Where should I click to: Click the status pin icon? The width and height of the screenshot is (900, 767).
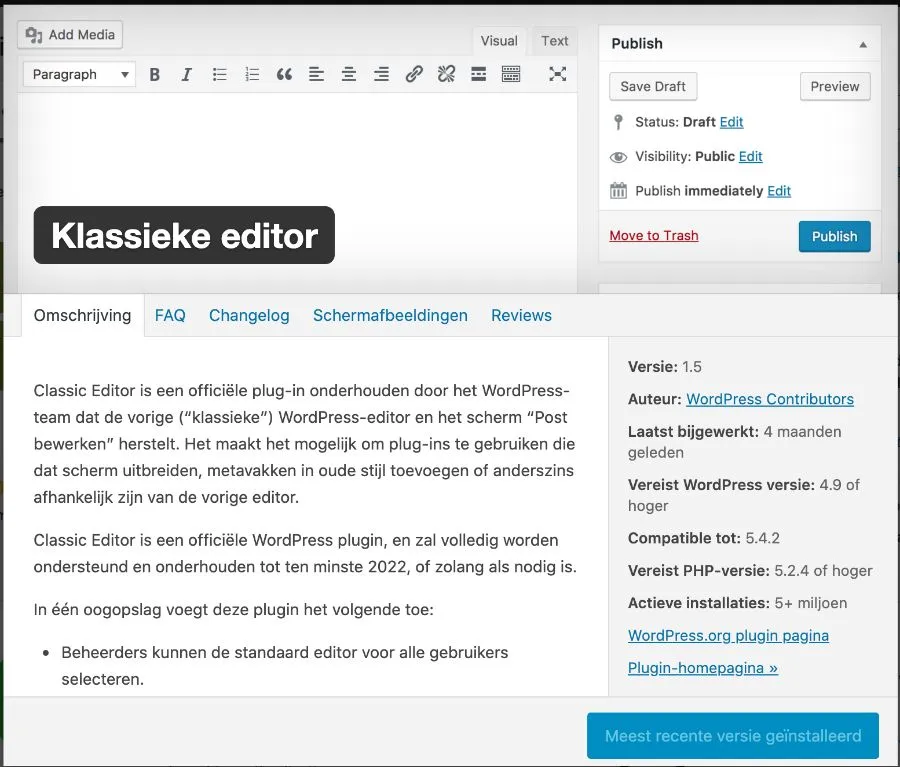618,122
